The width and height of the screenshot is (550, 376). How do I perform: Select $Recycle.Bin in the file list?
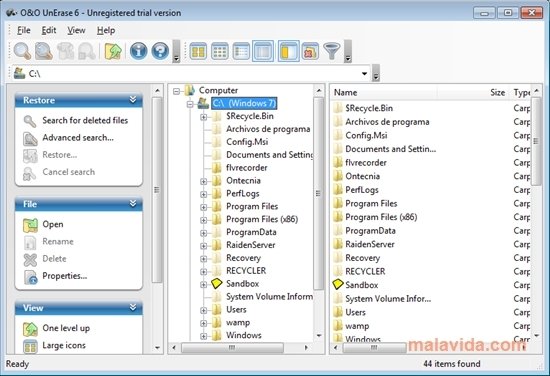[x=369, y=108]
